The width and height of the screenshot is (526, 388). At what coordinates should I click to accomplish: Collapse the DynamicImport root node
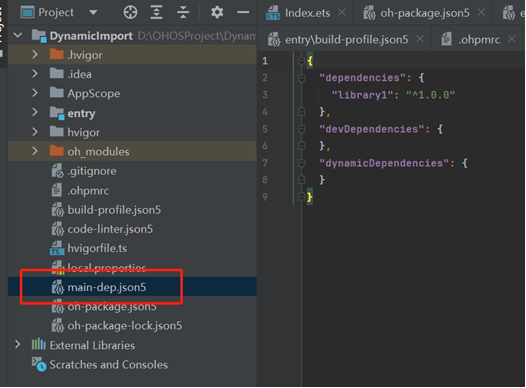pos(18,35)
